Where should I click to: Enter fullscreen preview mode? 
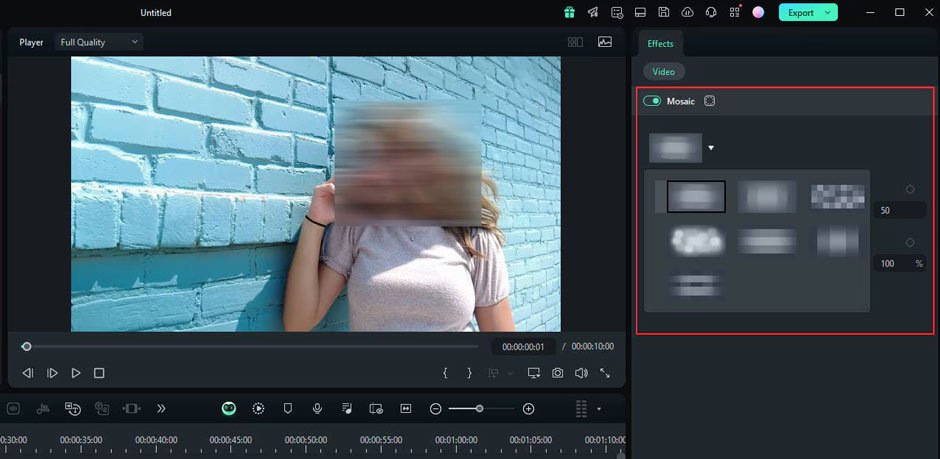[605, 373]
